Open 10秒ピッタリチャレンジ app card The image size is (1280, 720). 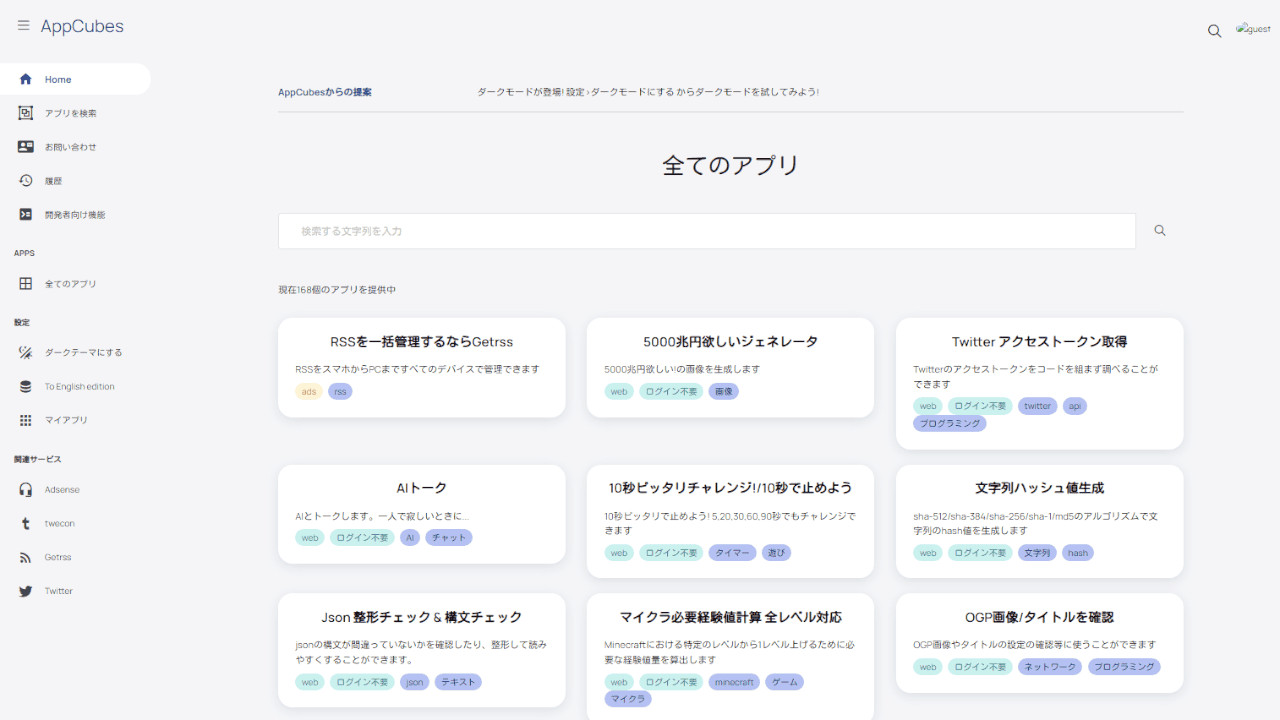pos(730,521)
